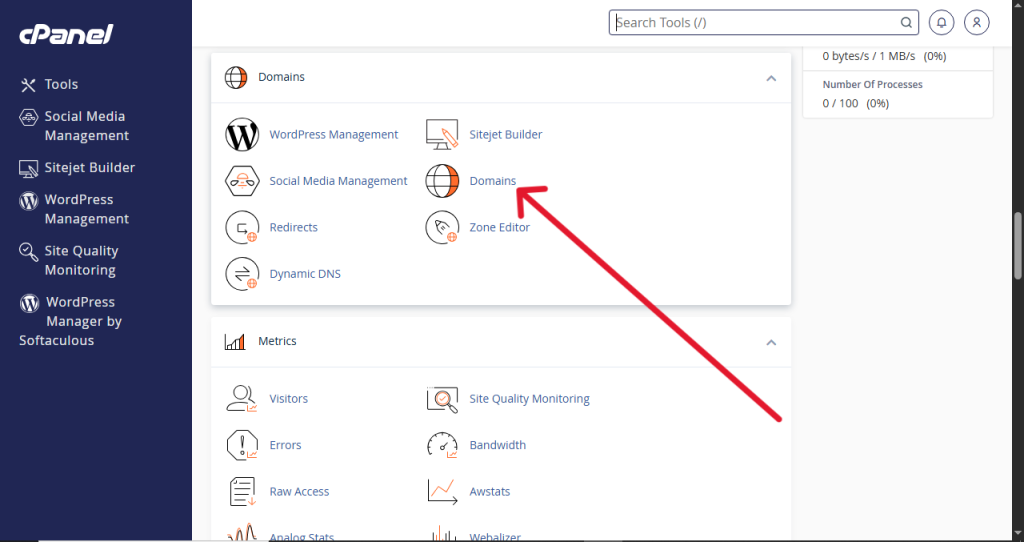1024x542 pixels.
Task: Click the Site Quality Monitoring sidebar icon
Action: tap(28, 252)
